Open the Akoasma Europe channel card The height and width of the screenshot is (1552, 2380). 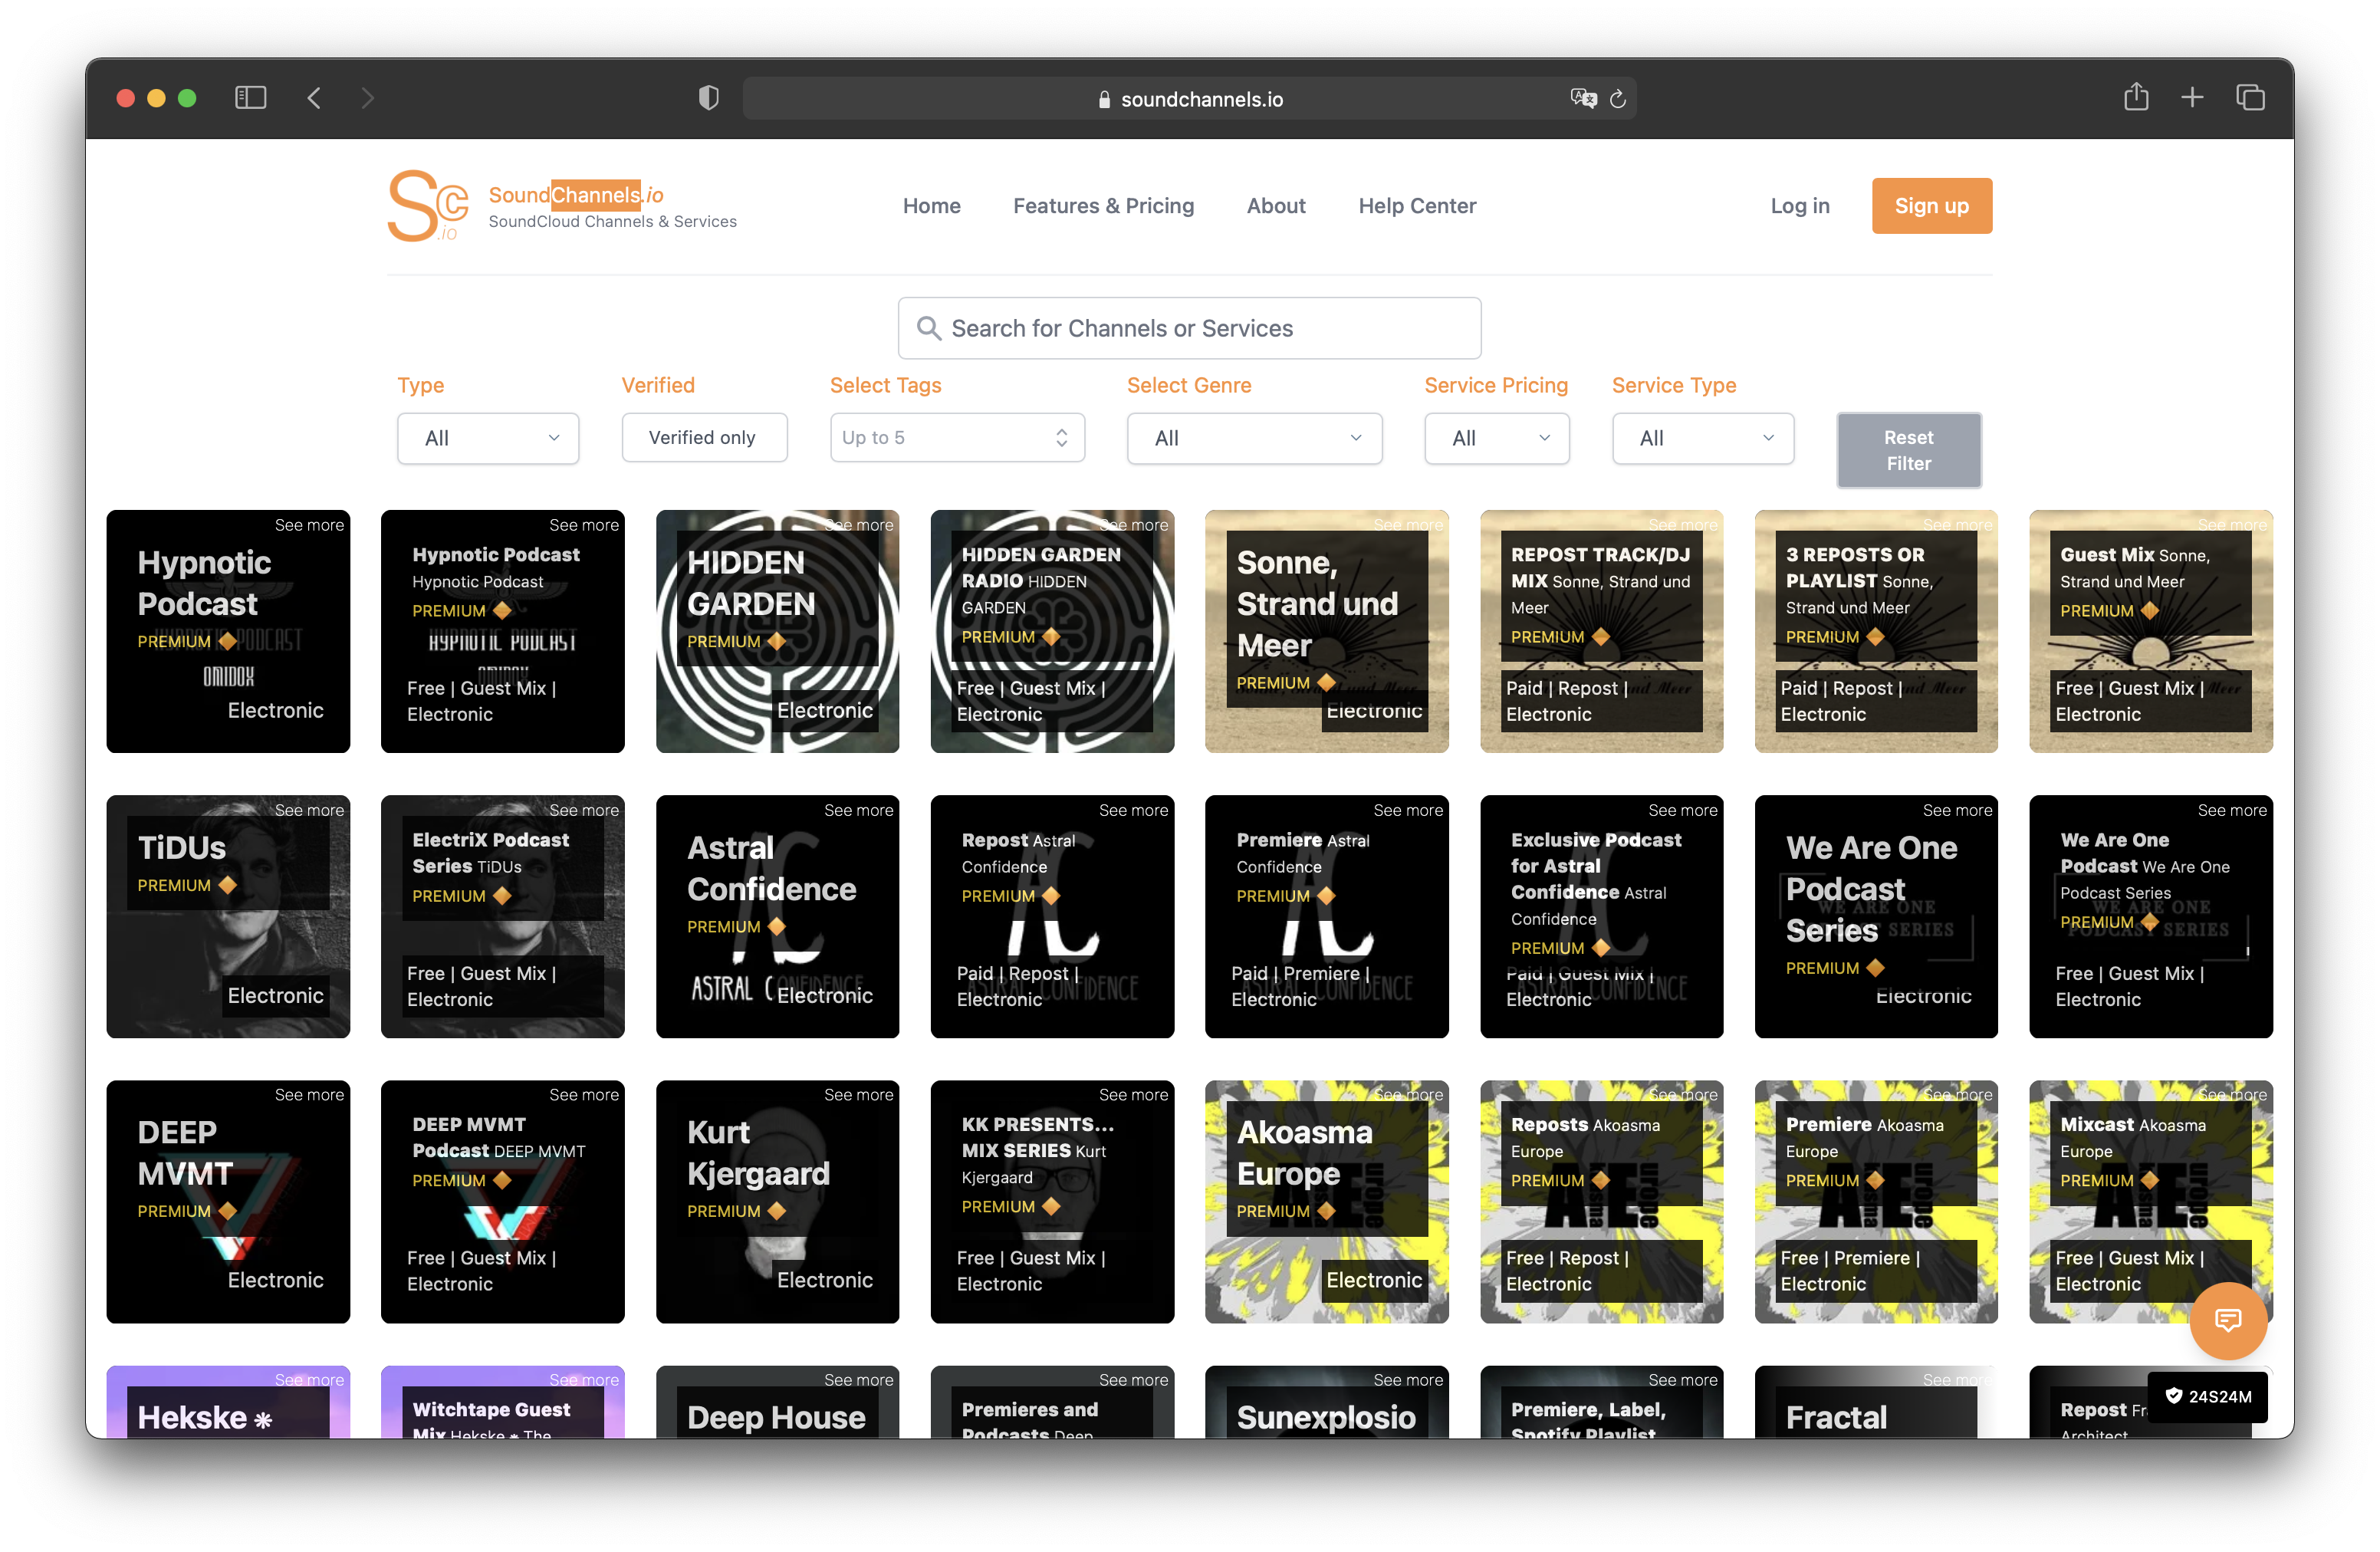1326,1201
